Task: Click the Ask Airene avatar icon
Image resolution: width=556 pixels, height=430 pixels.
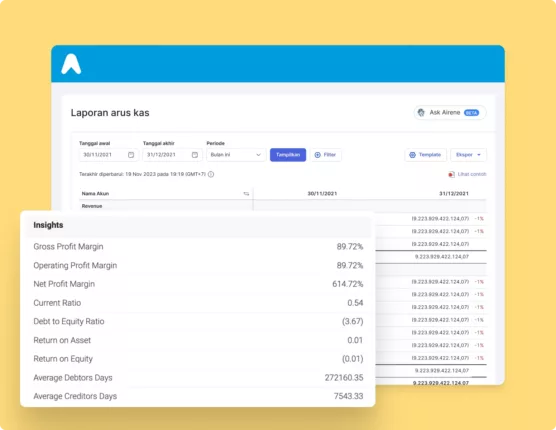Action: [421, 113]
